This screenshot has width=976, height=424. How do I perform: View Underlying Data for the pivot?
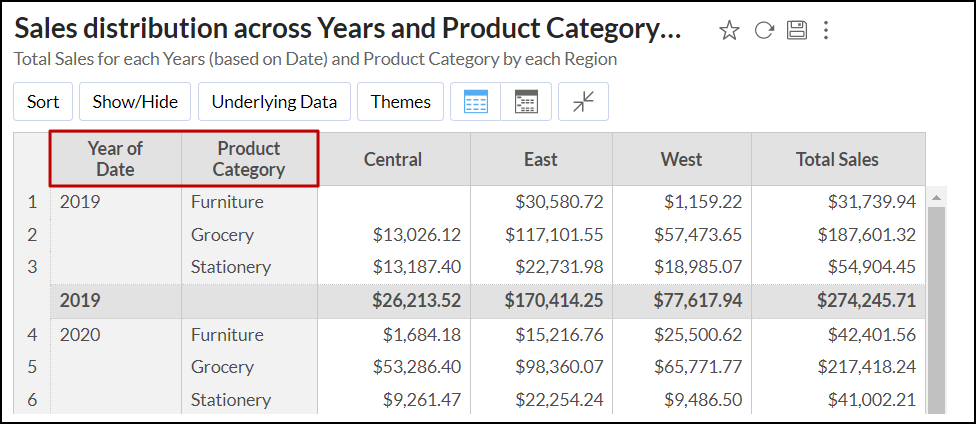pyautogui.click(x=274, y=102)
